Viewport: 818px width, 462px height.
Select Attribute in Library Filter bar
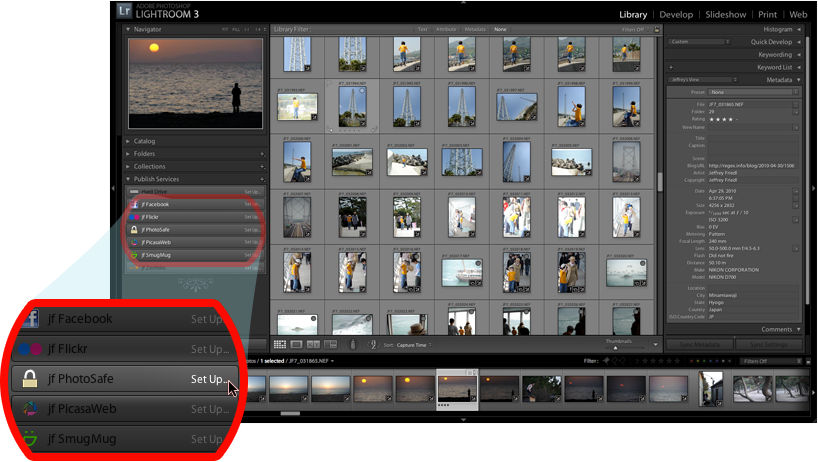pos(446,30)
